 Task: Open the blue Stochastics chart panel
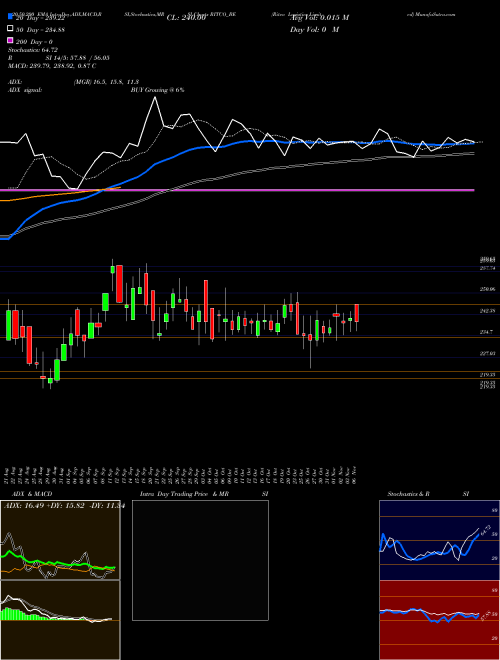point(439,540)
